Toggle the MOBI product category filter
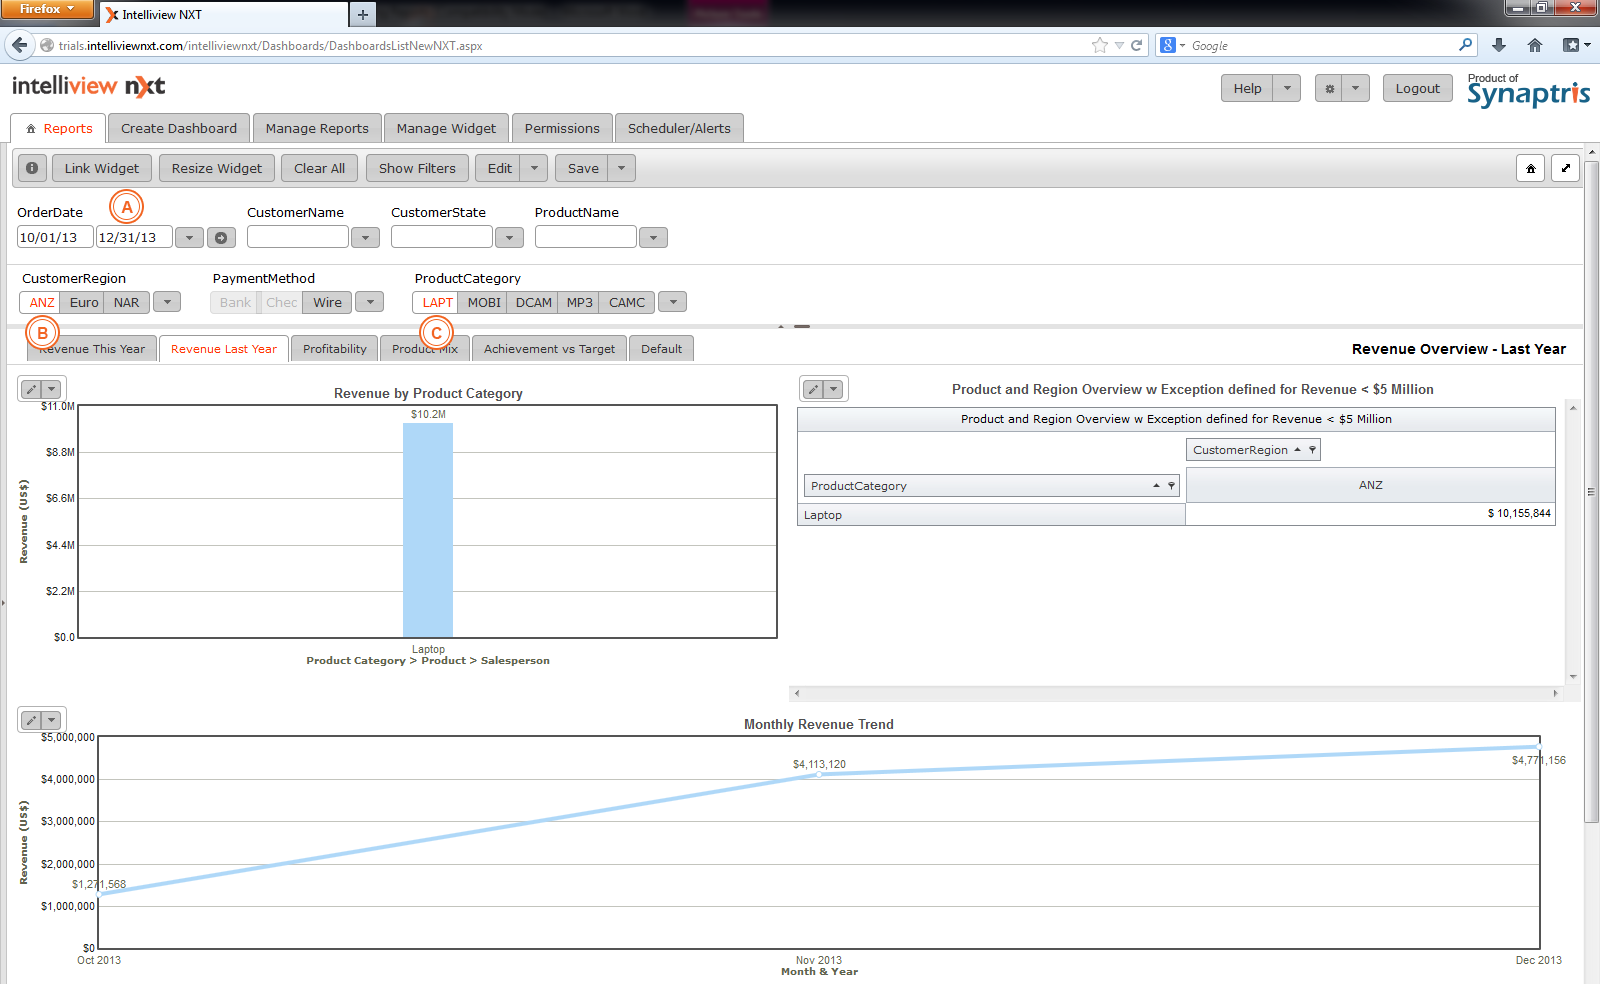 484,302
